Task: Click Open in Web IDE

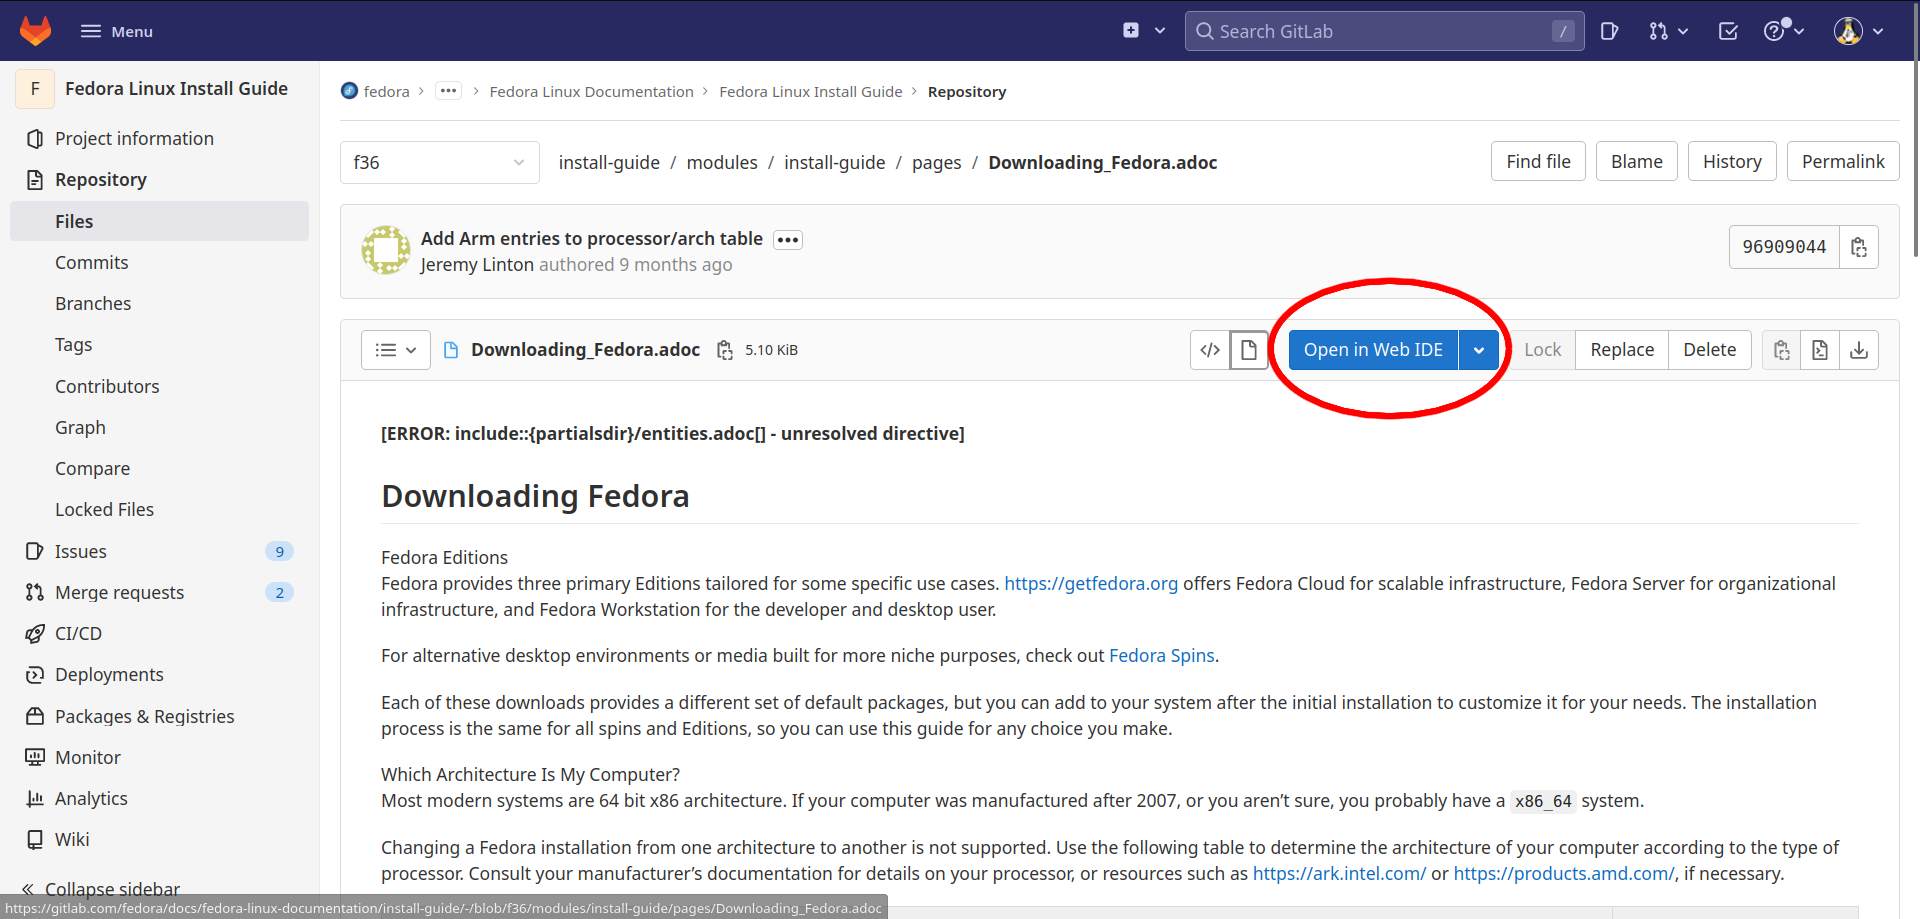Action: click(x=1373, y=350)
